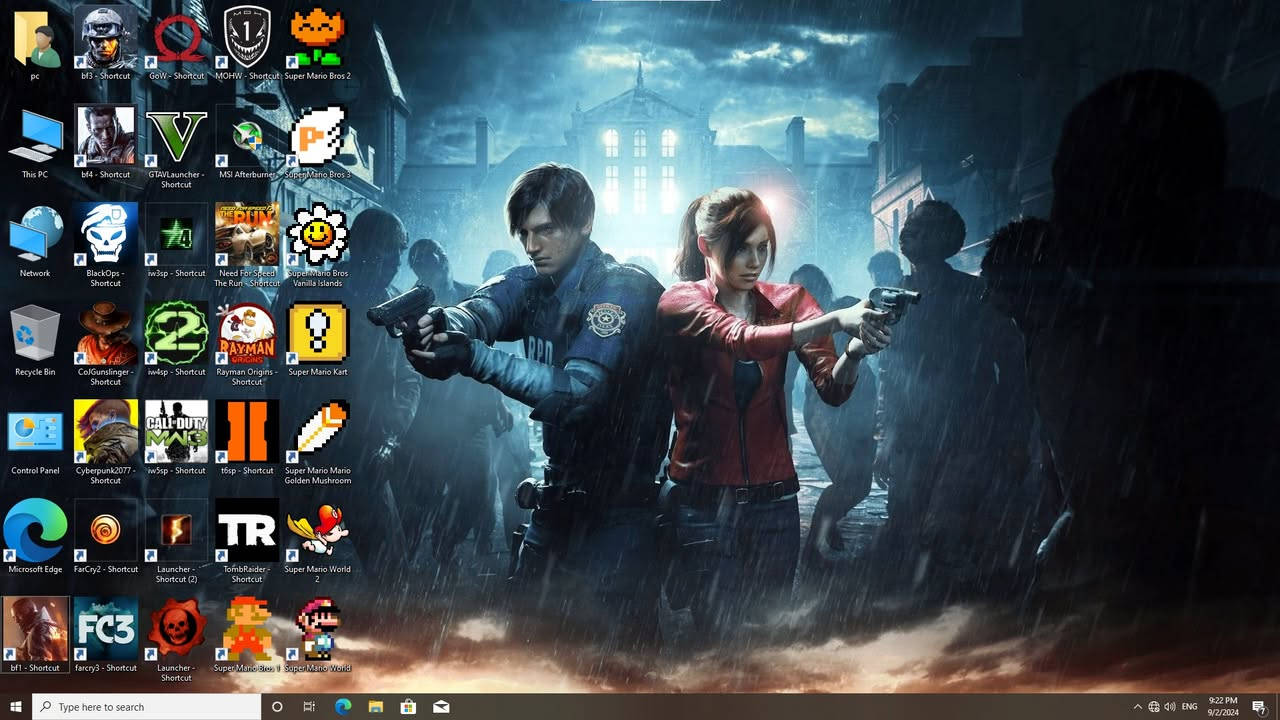Select the Recycle Bin icon
The height and width of the screenshot is (720, 1280).
tap(35, 333)
